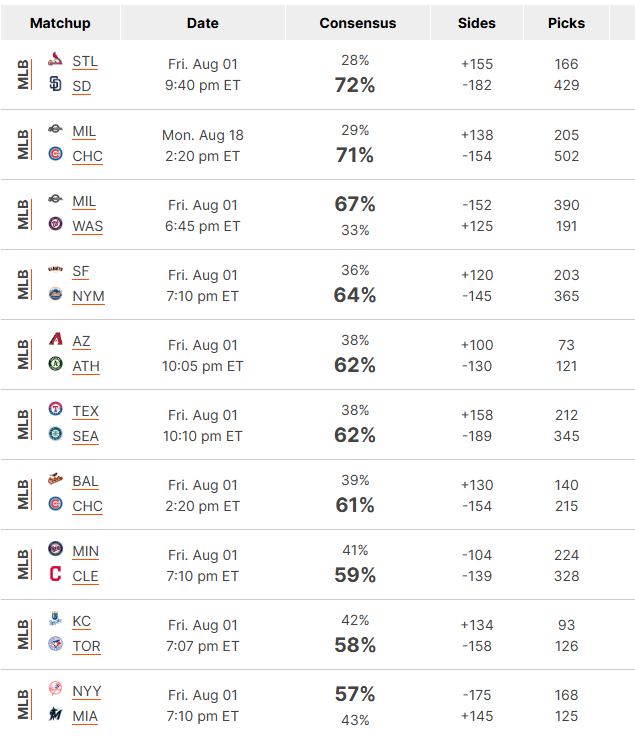Click the Arizona Diamondbacks logo icon
Viewport: 635px width, 743px height.
click(x=55, y=339)
